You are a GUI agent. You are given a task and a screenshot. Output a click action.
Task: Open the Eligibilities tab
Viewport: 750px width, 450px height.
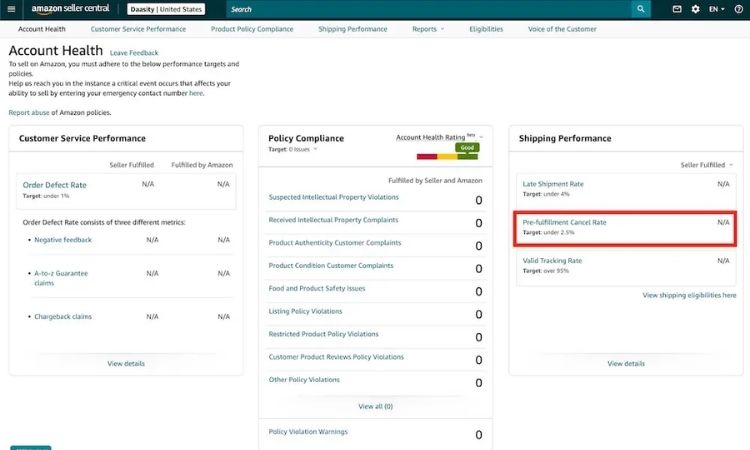click(486, 29)
